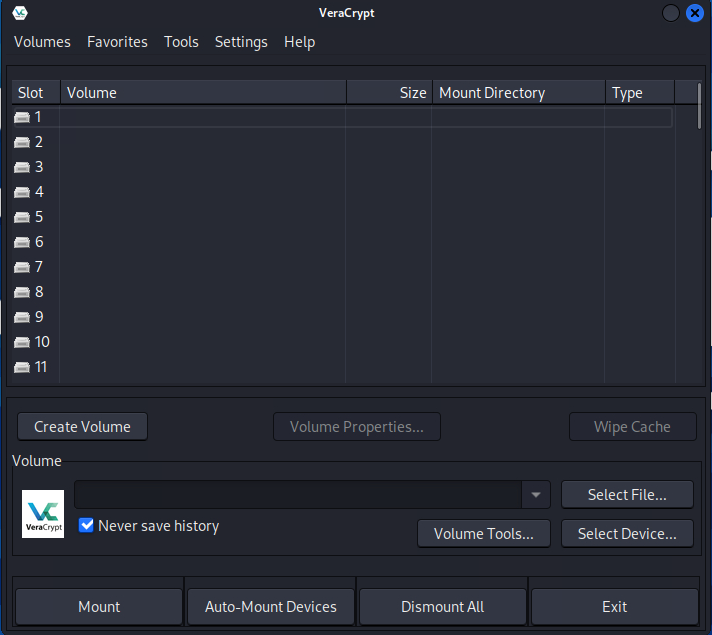Click the slot number text 8
The width and height of the screenshot is (712, 635).
(x=39, y=292)
